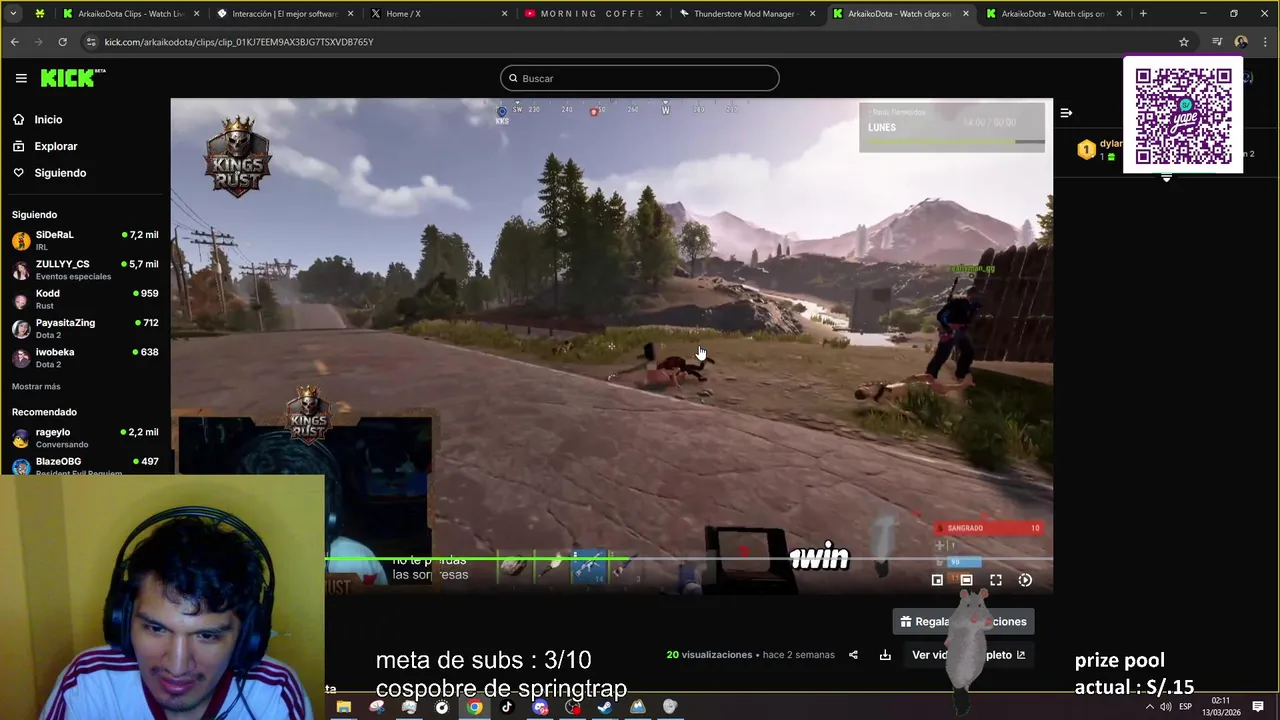
Task: Open the ZULLYY_CS channel
Action: tap(85, 269)
